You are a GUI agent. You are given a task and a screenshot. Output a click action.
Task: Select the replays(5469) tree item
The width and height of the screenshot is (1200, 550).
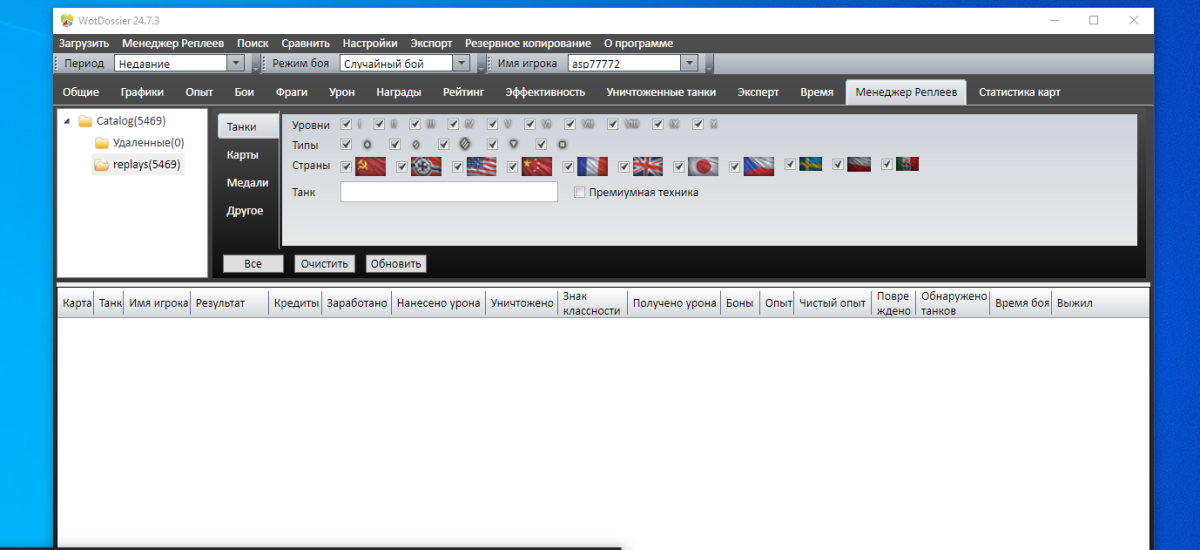[137, 165]
